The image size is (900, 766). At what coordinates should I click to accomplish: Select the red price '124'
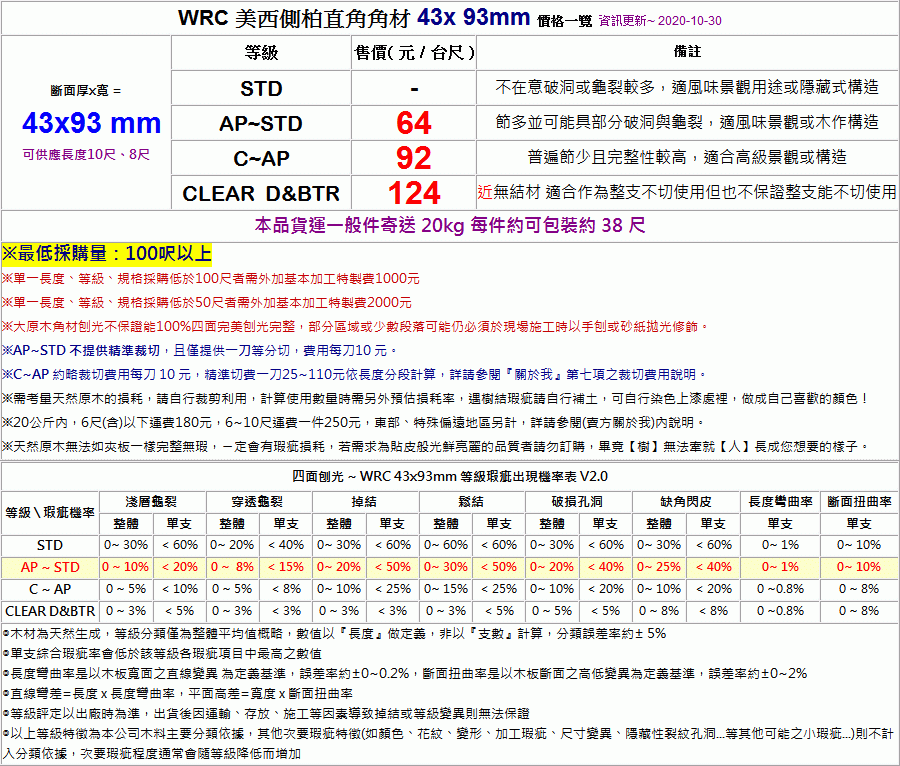(x=414, y=193)
